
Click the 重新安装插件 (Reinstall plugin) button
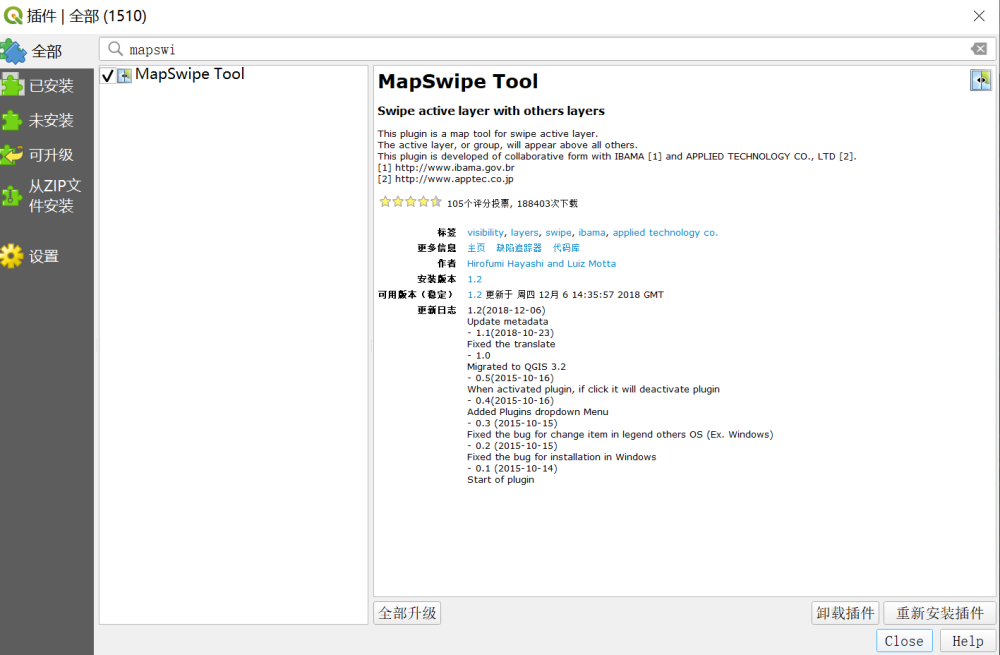point(939,613)
